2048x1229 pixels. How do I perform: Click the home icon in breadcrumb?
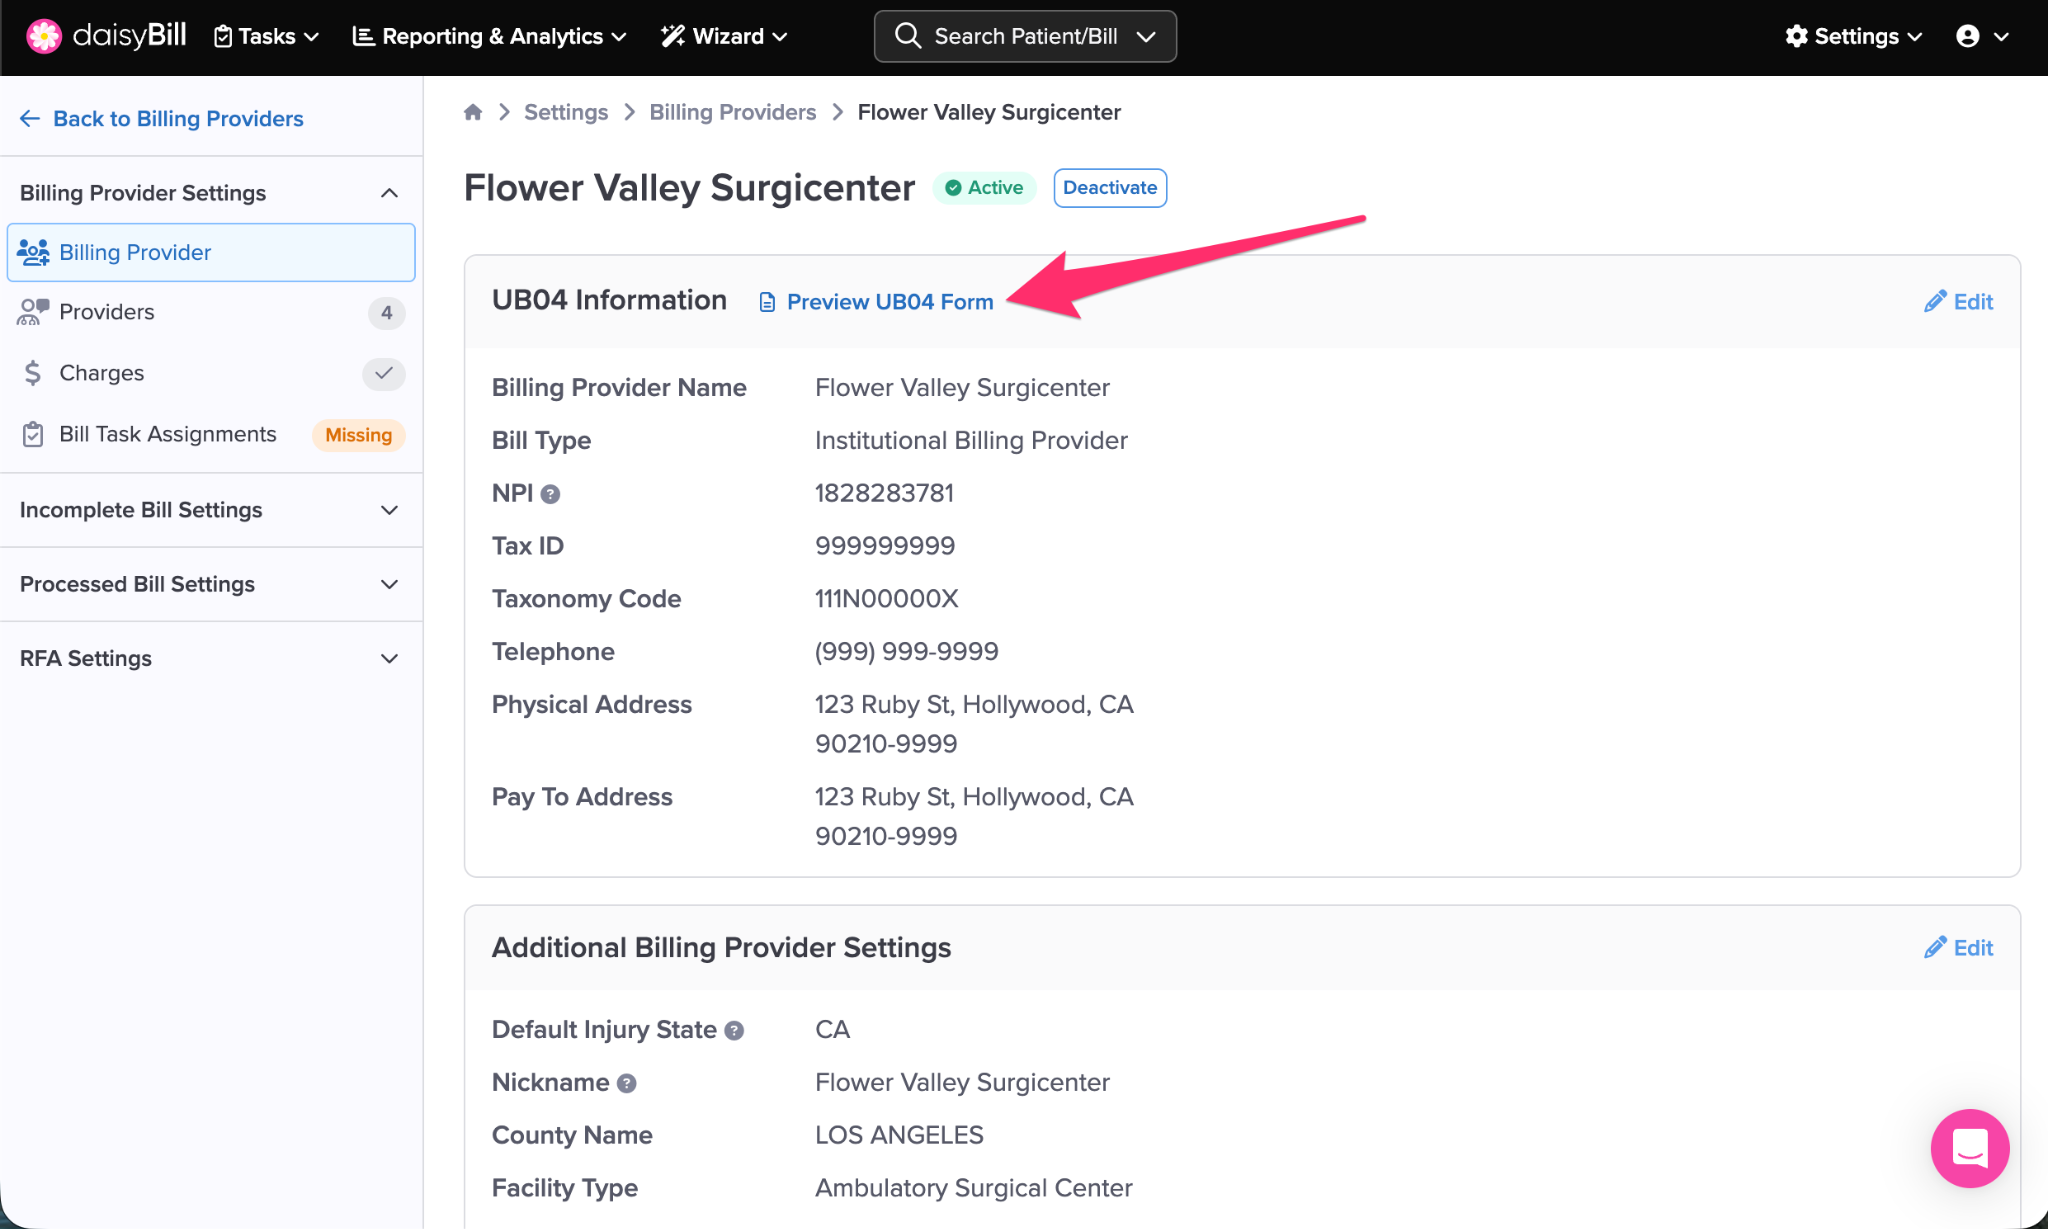[473, 112]
